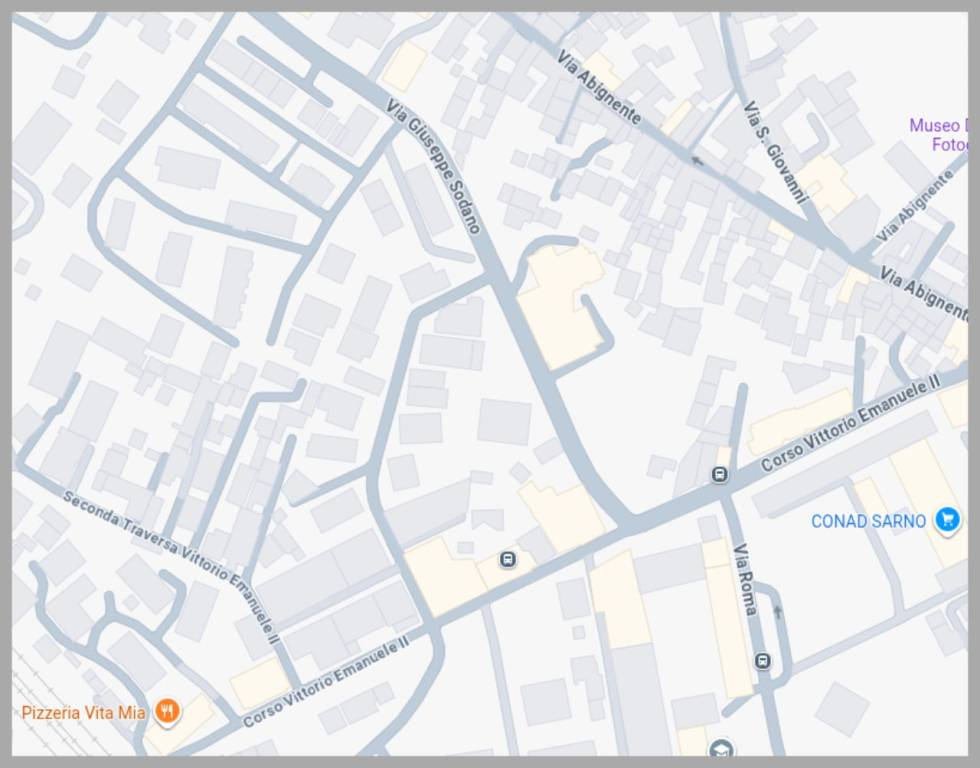Select the Pizzeria Vita Mia text label
This screenshot has width=980, height=768.
83,712
